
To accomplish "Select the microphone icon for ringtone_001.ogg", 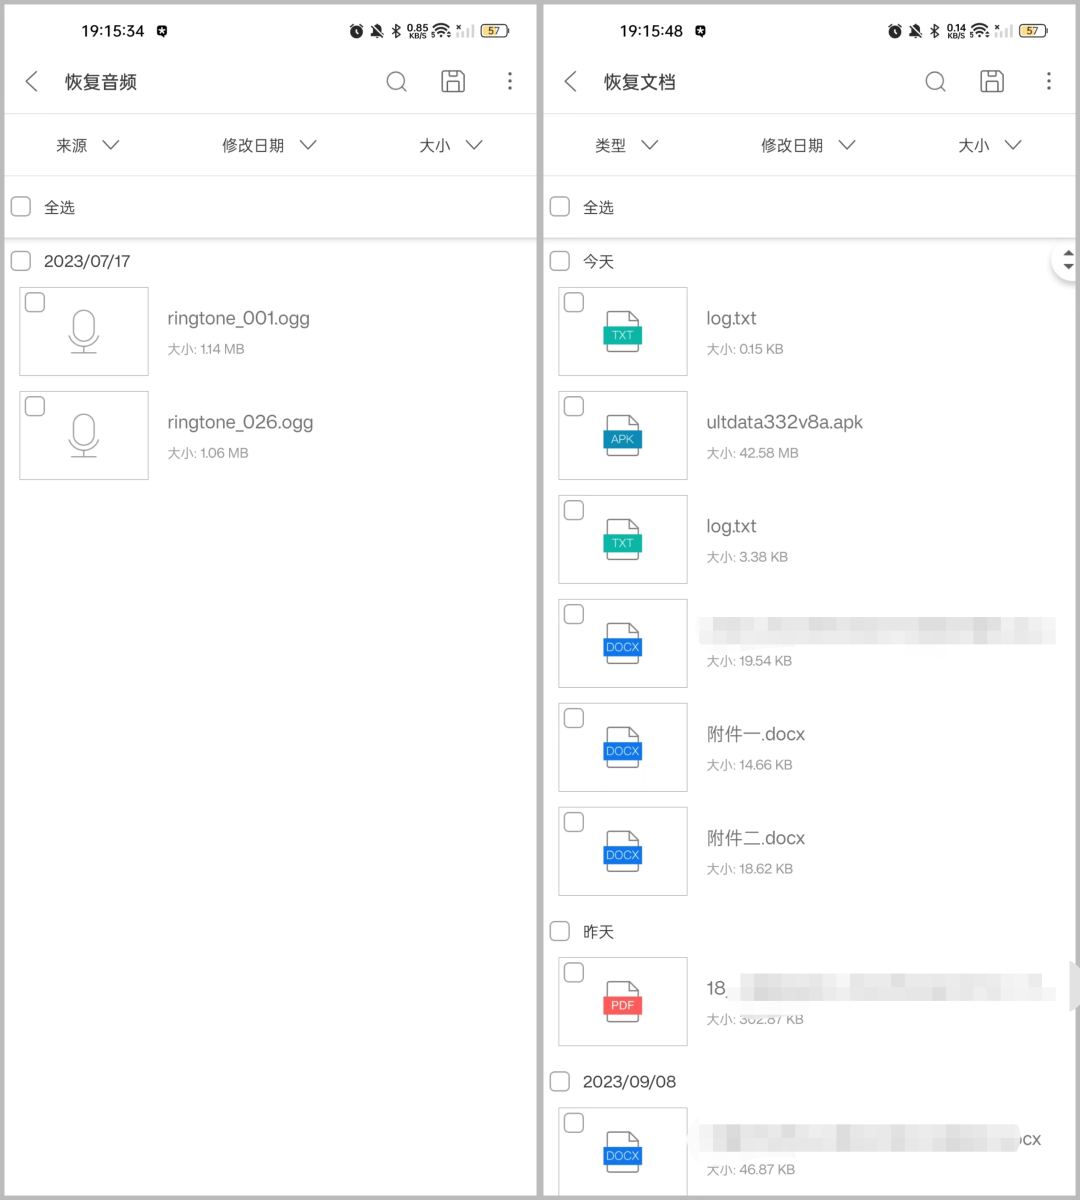I will coord(83,331).
